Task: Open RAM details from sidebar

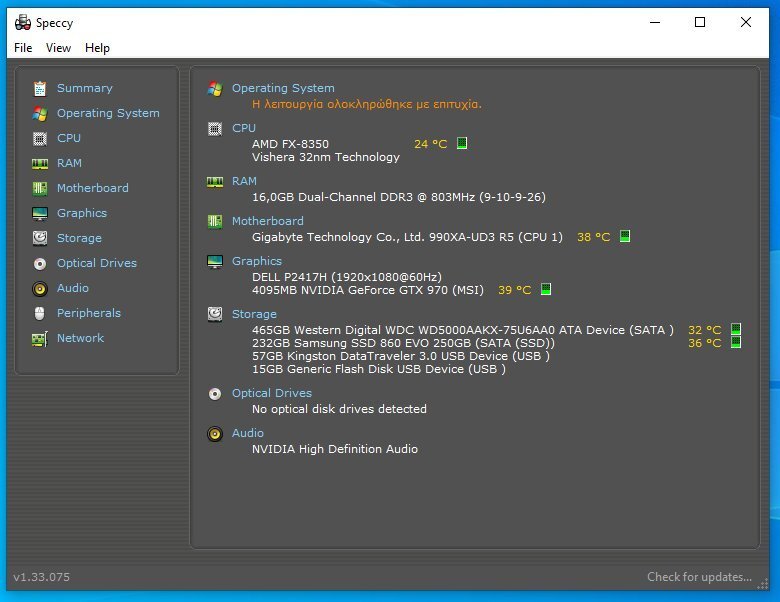Action: click(69, 163)
